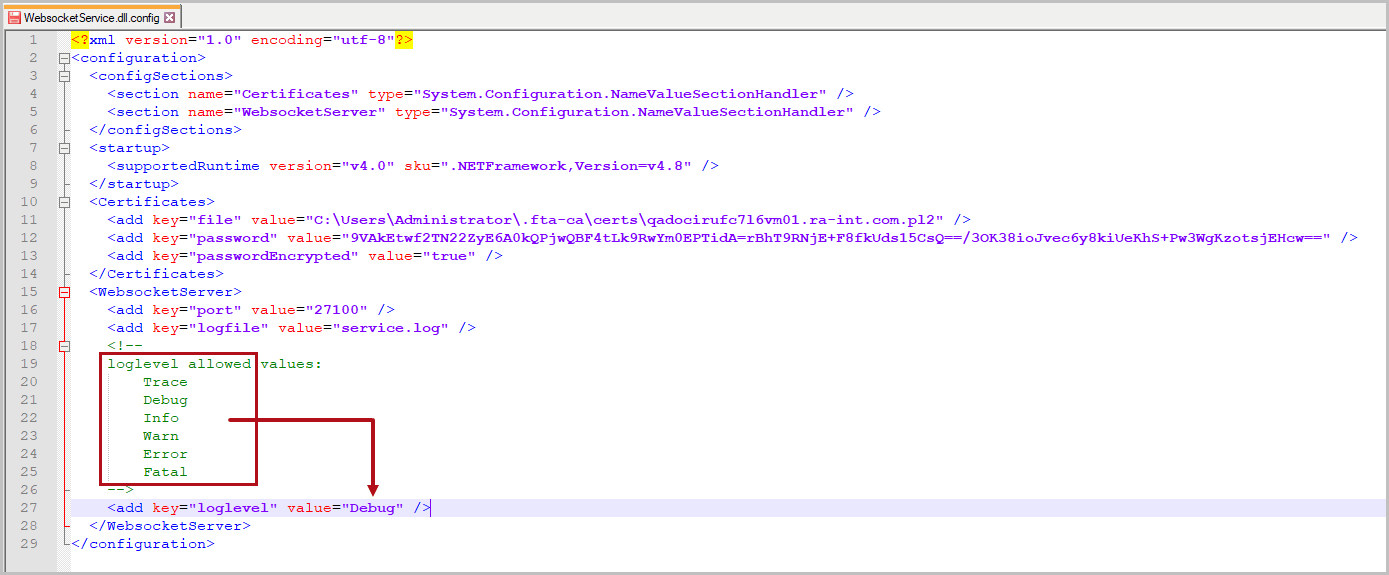
Task: Click the section name "Certificates" value
Action: click(x=295, y=94)
